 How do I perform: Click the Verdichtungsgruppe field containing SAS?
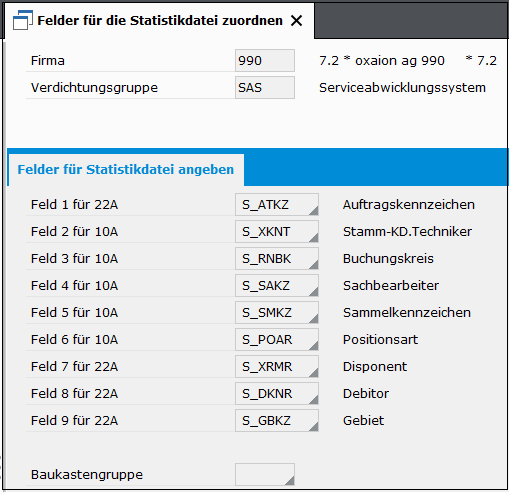pyautogui.click(x=265, y=88)
